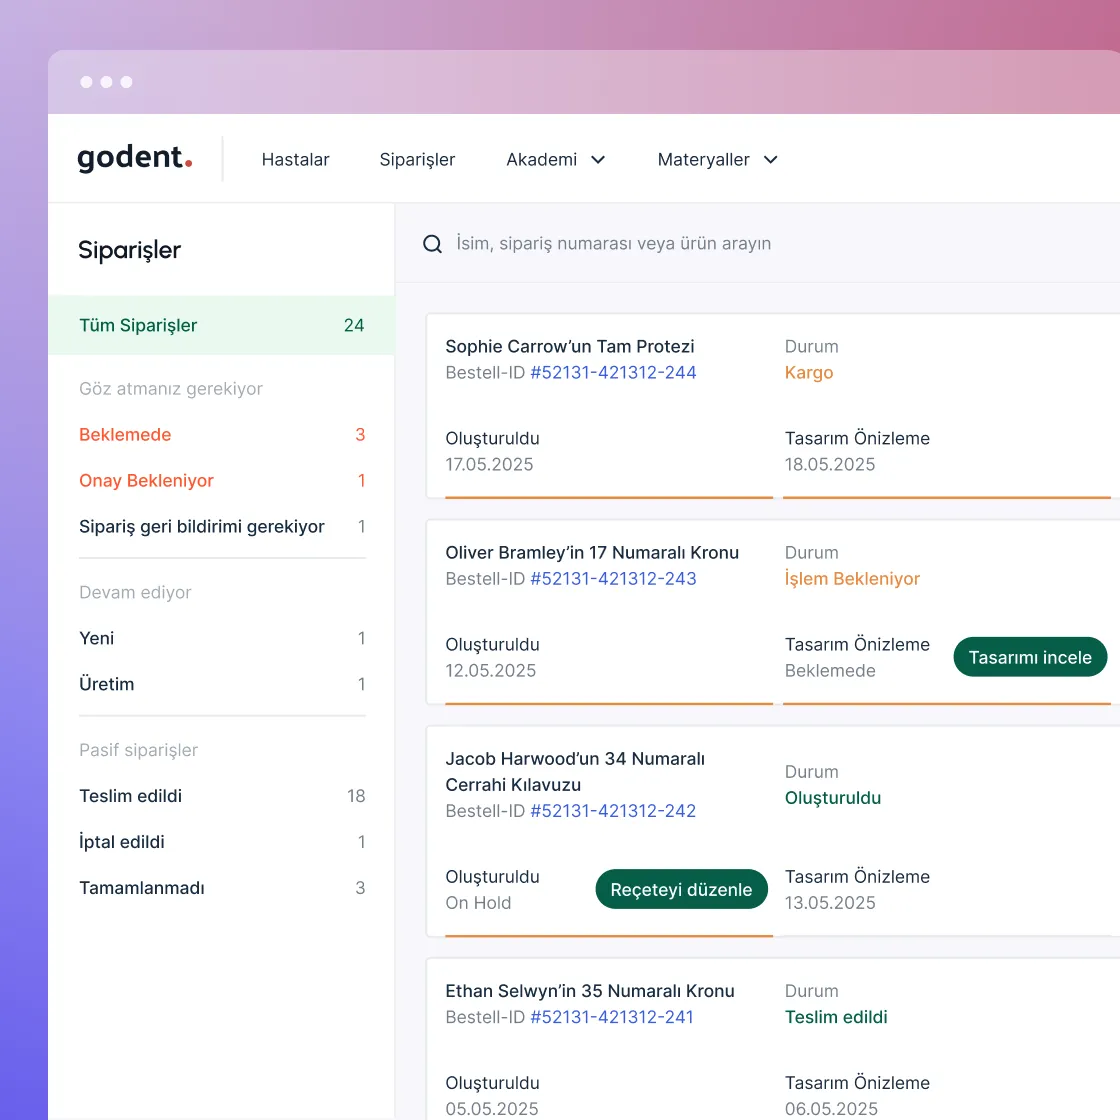Expand the Akademi dropdown chevron
1120x1120 pixels.
(x=598, y=160)
